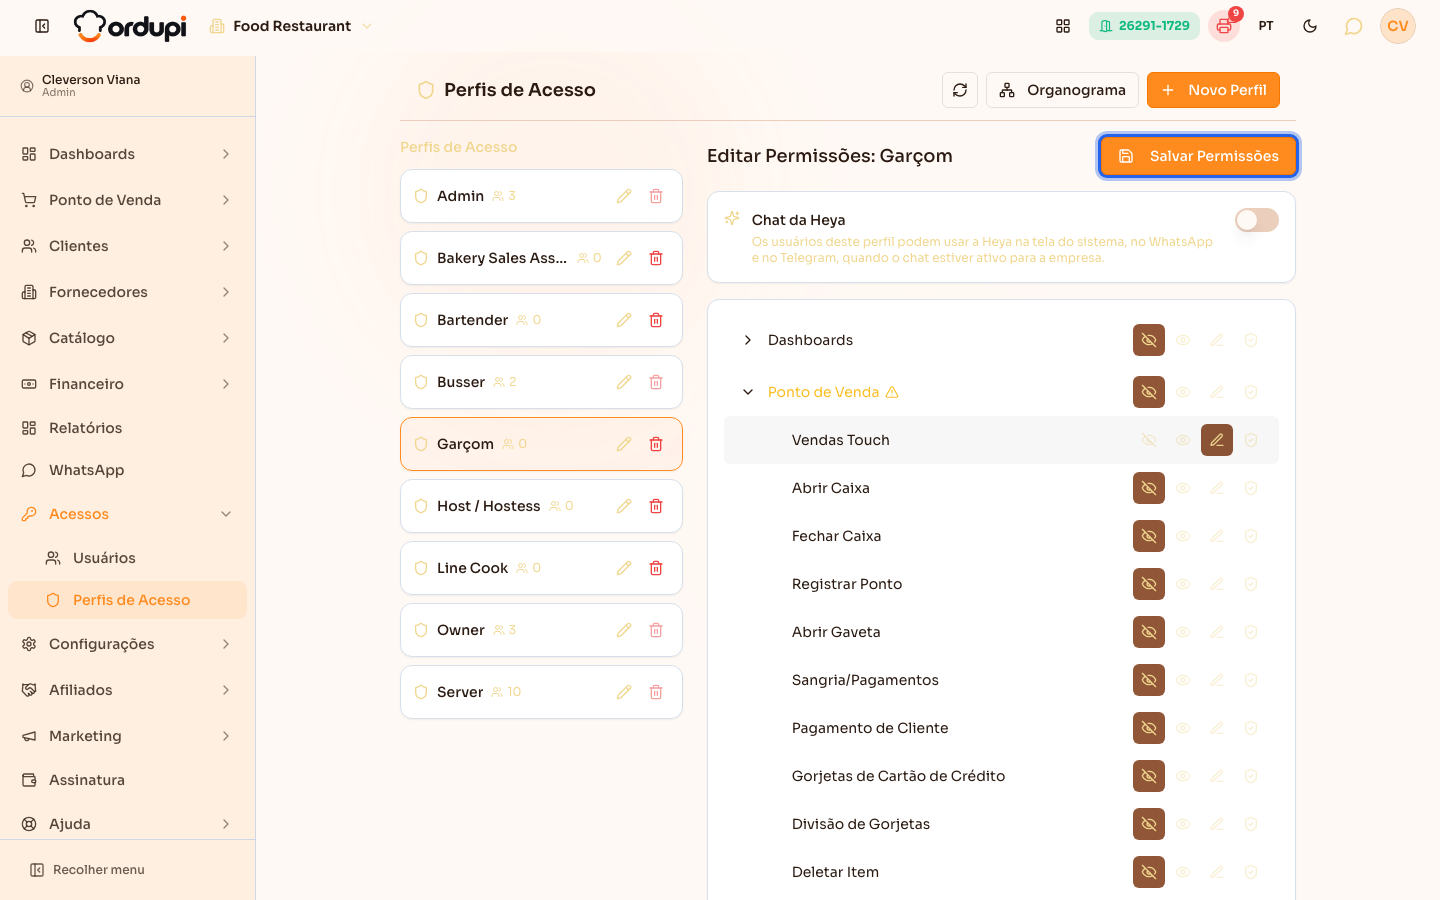Set Dashboards permission to hidden
1440x900 pixels.
[1149, 340]
